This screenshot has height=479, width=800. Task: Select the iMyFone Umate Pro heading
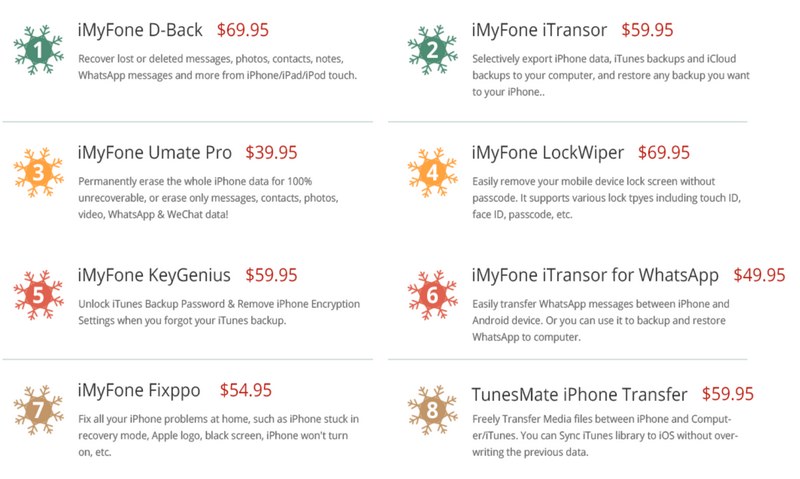point(155,153)
